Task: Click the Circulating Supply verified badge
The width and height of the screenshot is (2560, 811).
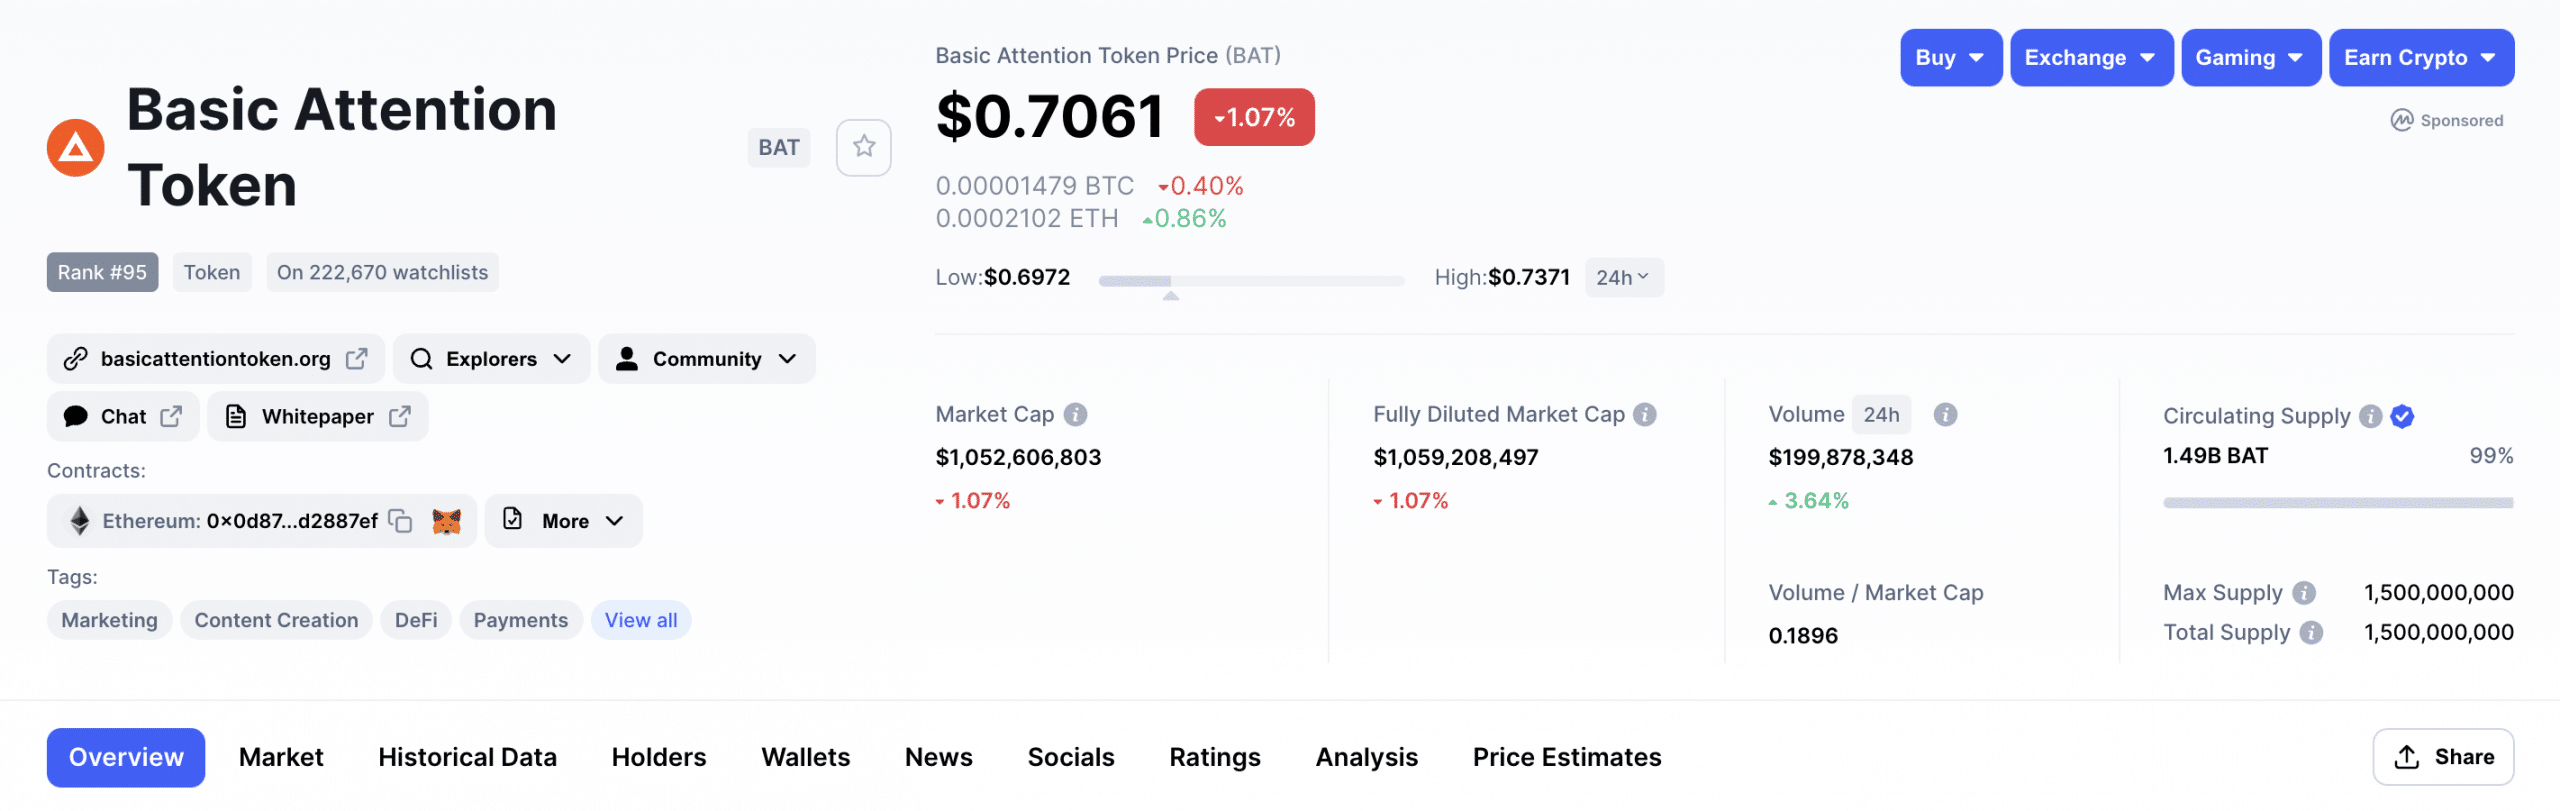Action: pos(2403,416)
